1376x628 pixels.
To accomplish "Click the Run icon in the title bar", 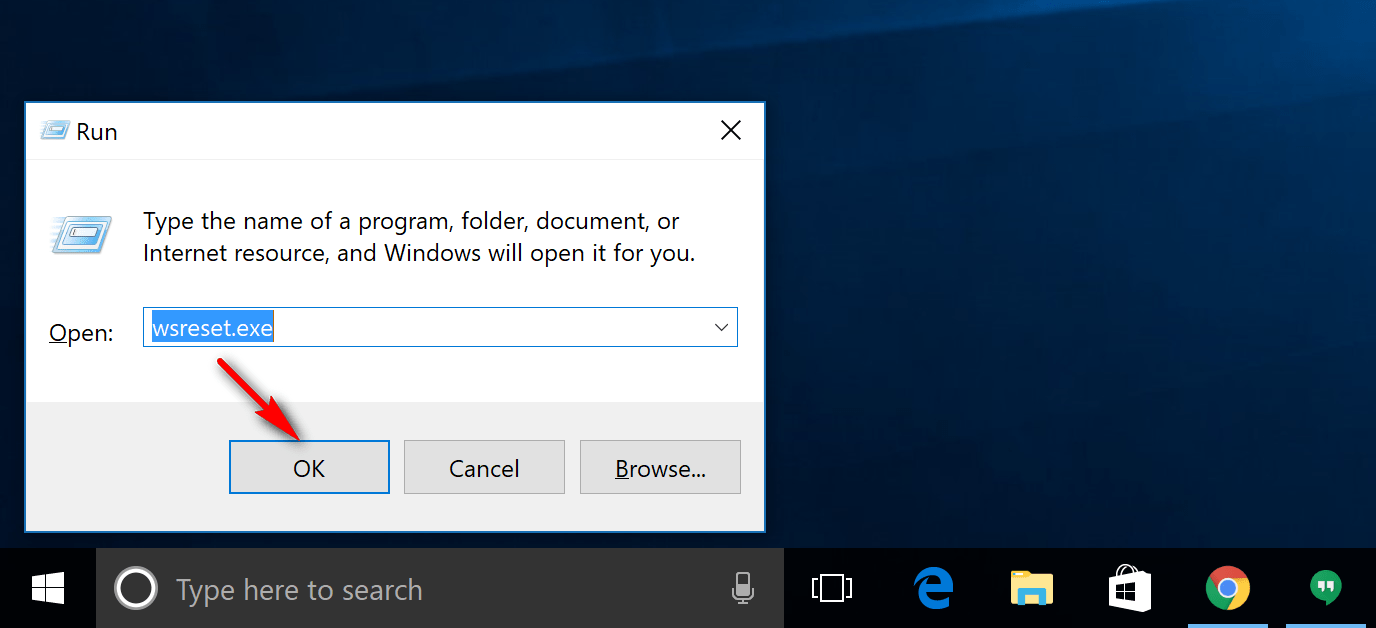I will (55, 130).
